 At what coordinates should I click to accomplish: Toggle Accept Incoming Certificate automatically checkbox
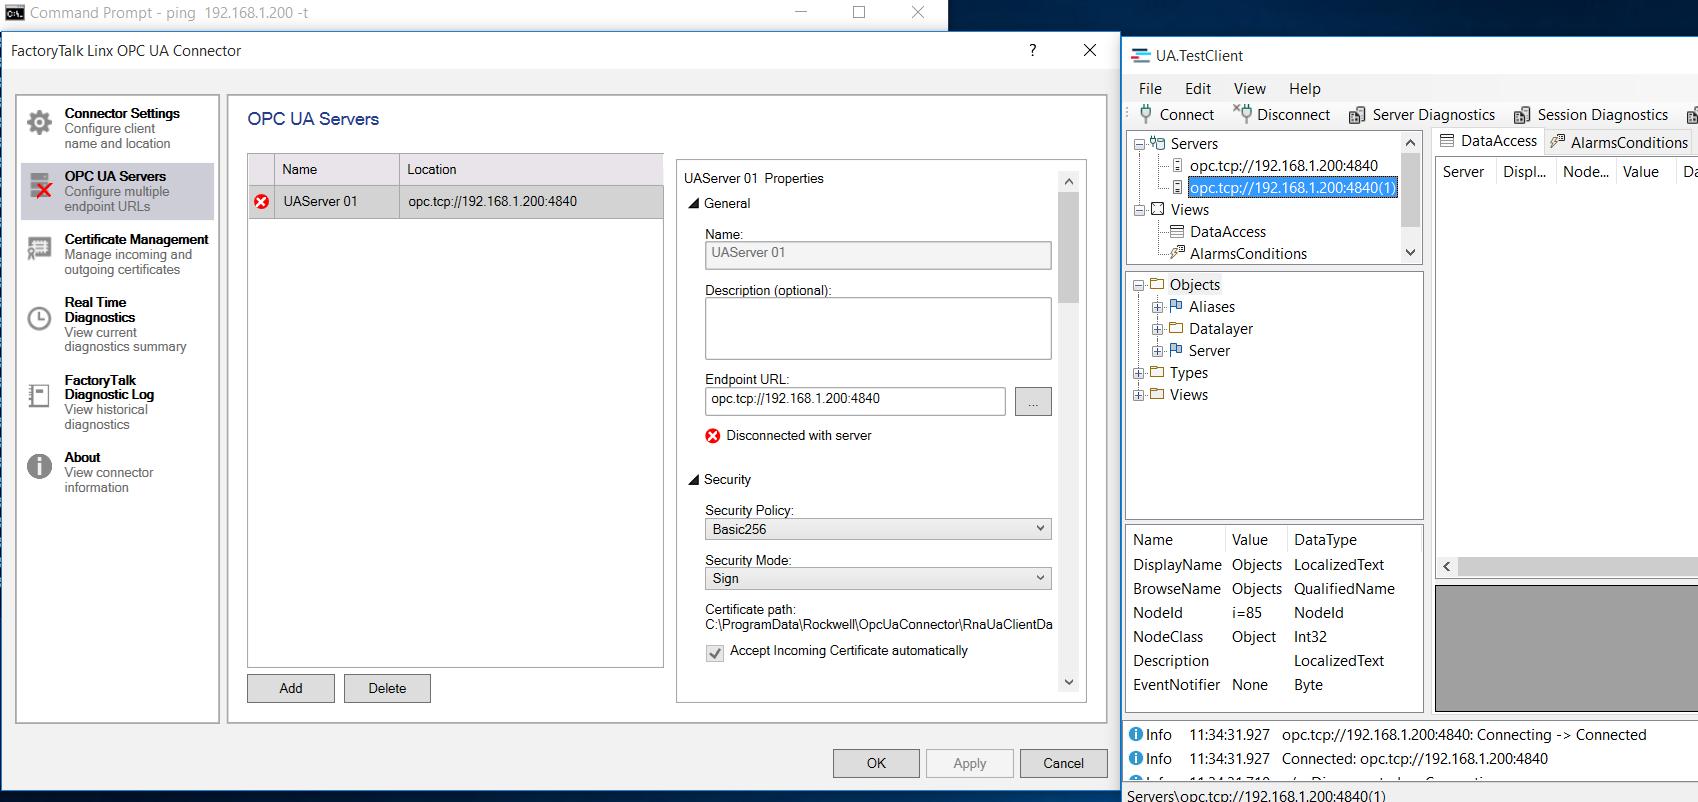[715, 653]
